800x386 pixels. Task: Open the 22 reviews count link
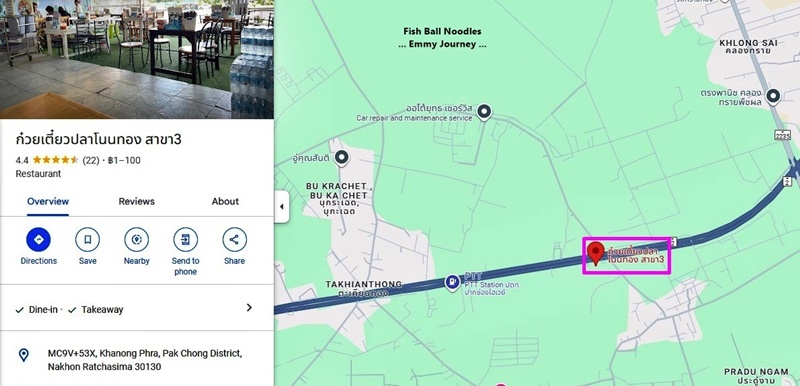[x=90, y=160]
